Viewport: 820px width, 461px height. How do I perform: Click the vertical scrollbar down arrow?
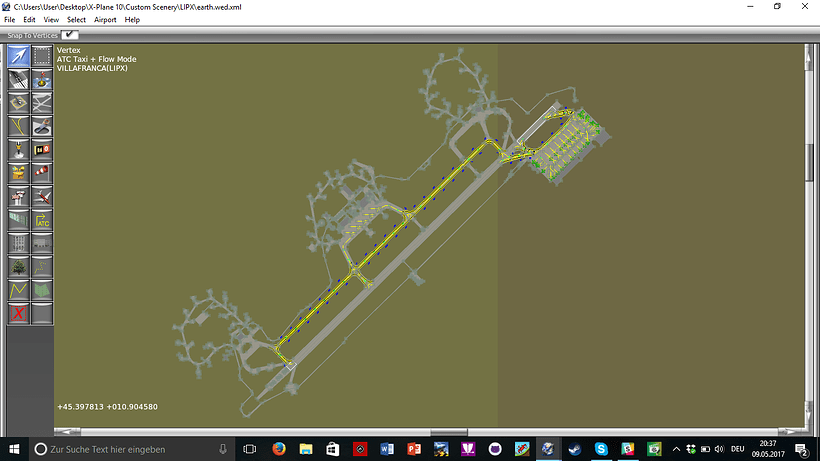pyautogui.click(x=810, y=416)
